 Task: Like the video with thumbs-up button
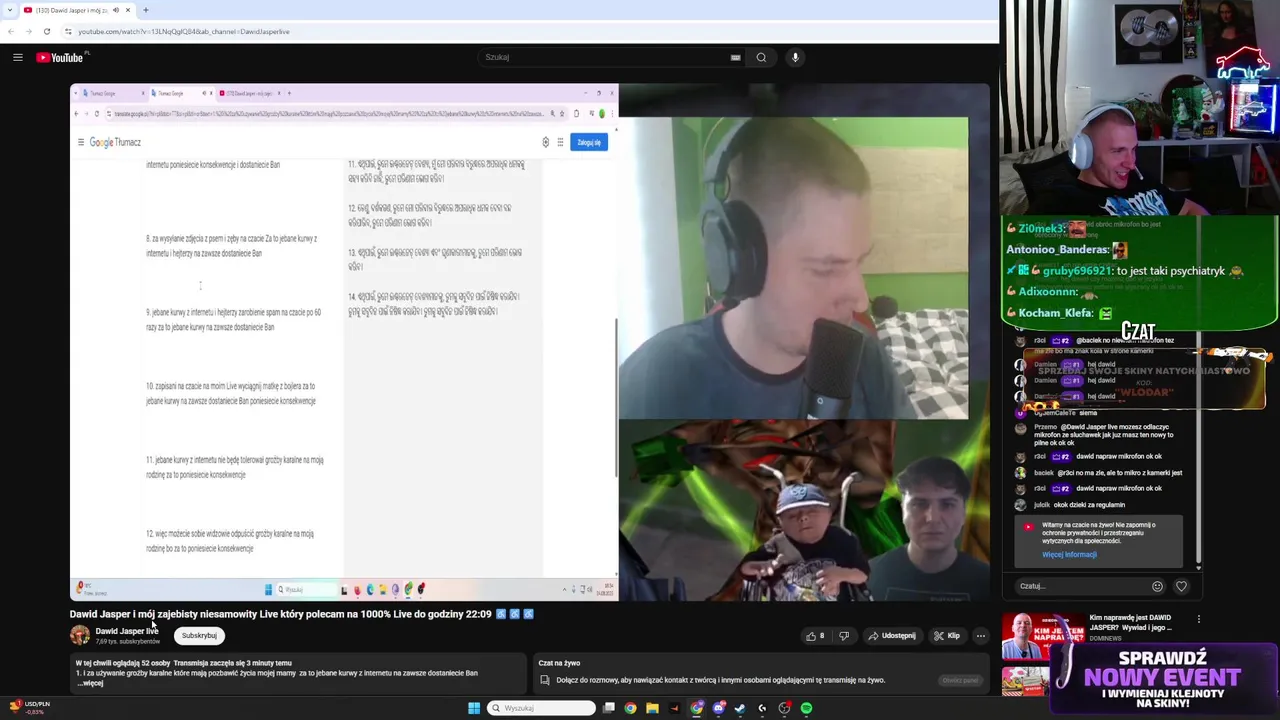coord(815,636)
